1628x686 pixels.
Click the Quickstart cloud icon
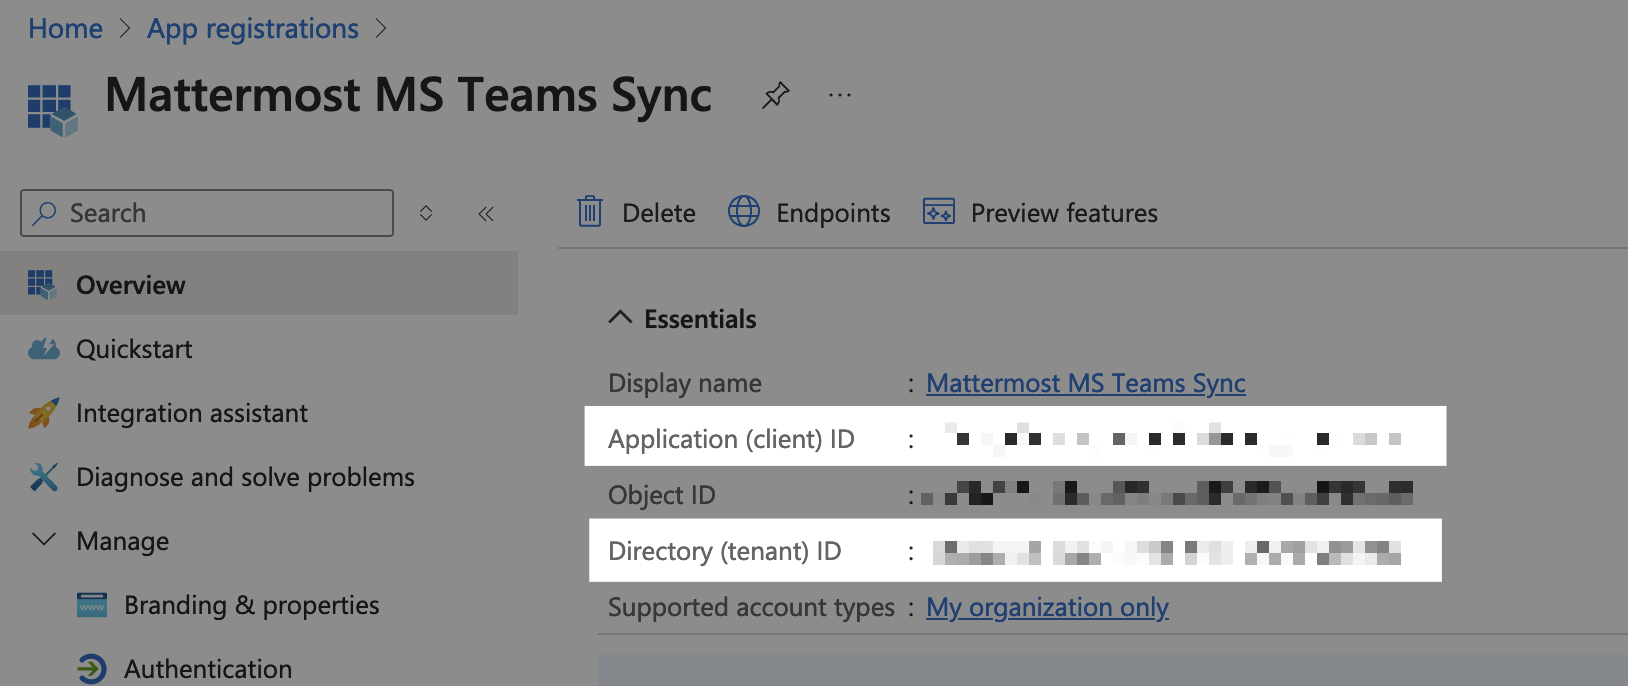click(x=44, y=349)
